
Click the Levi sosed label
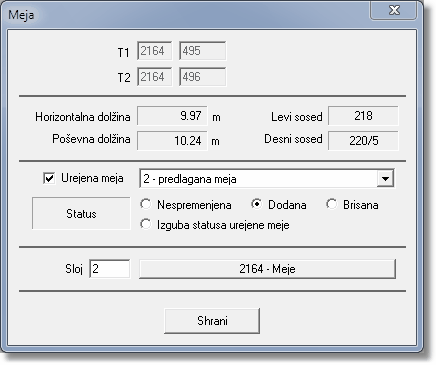click(297, 117)
